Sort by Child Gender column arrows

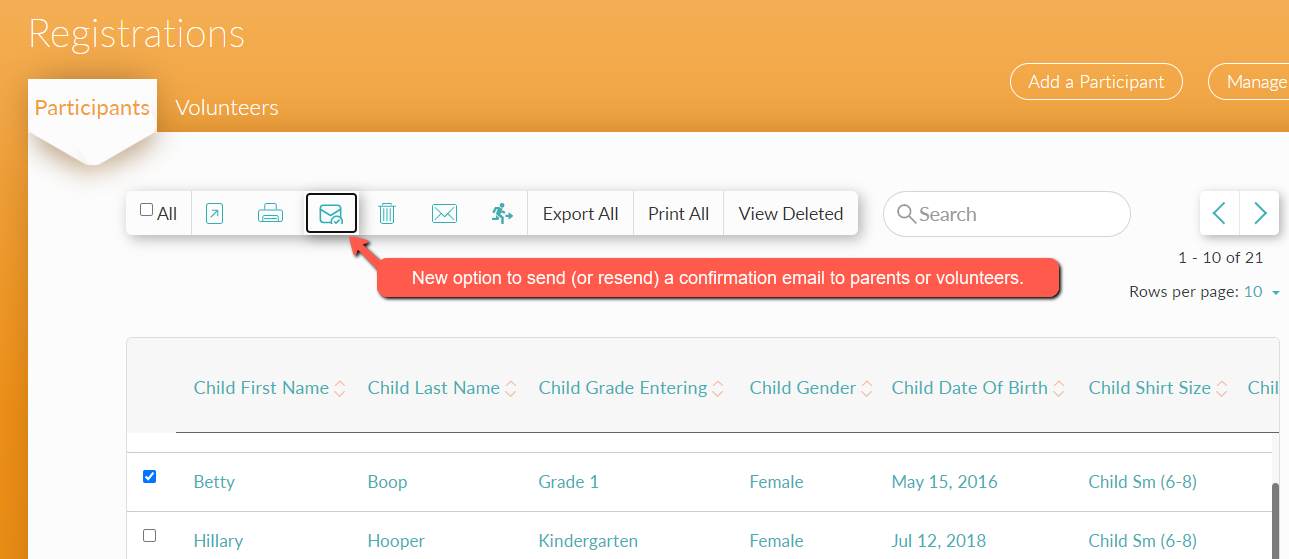867,388
